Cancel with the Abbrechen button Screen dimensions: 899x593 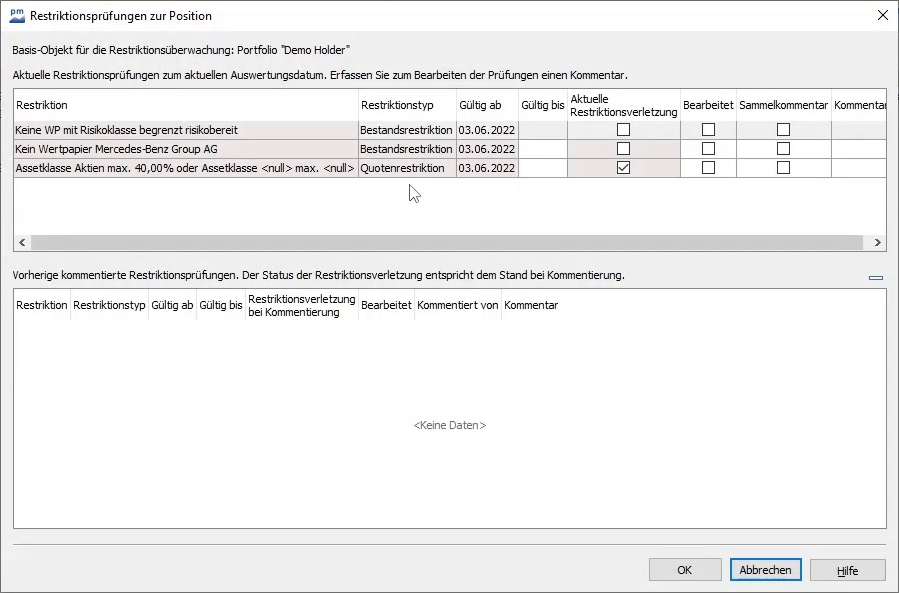pos(766,570)
